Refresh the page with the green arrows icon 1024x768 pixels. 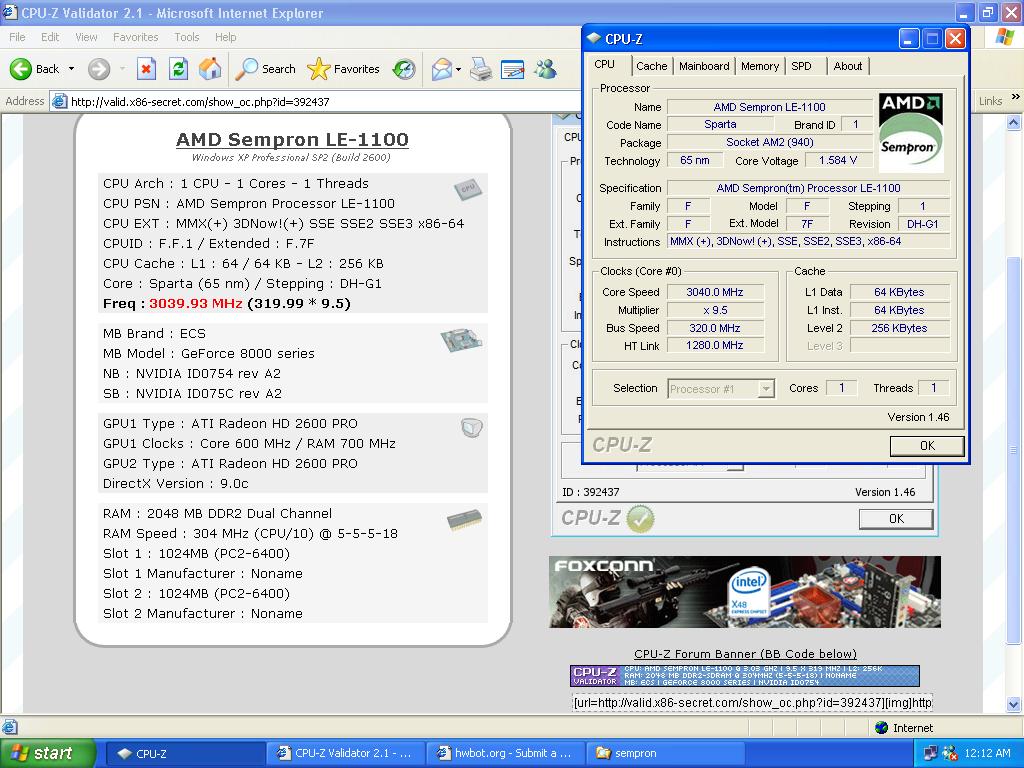178,69
